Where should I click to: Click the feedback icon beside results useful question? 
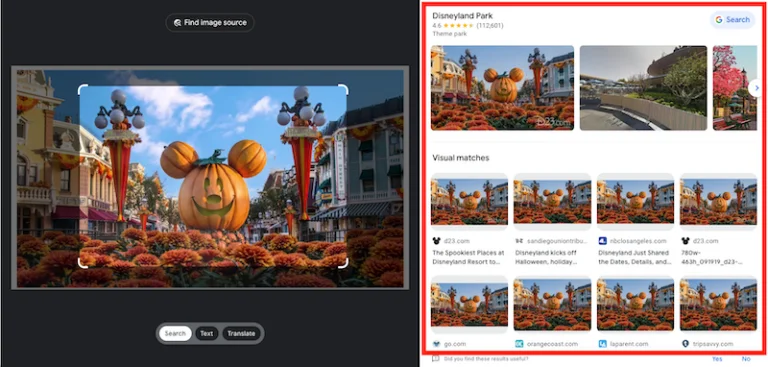pos(435,359)
